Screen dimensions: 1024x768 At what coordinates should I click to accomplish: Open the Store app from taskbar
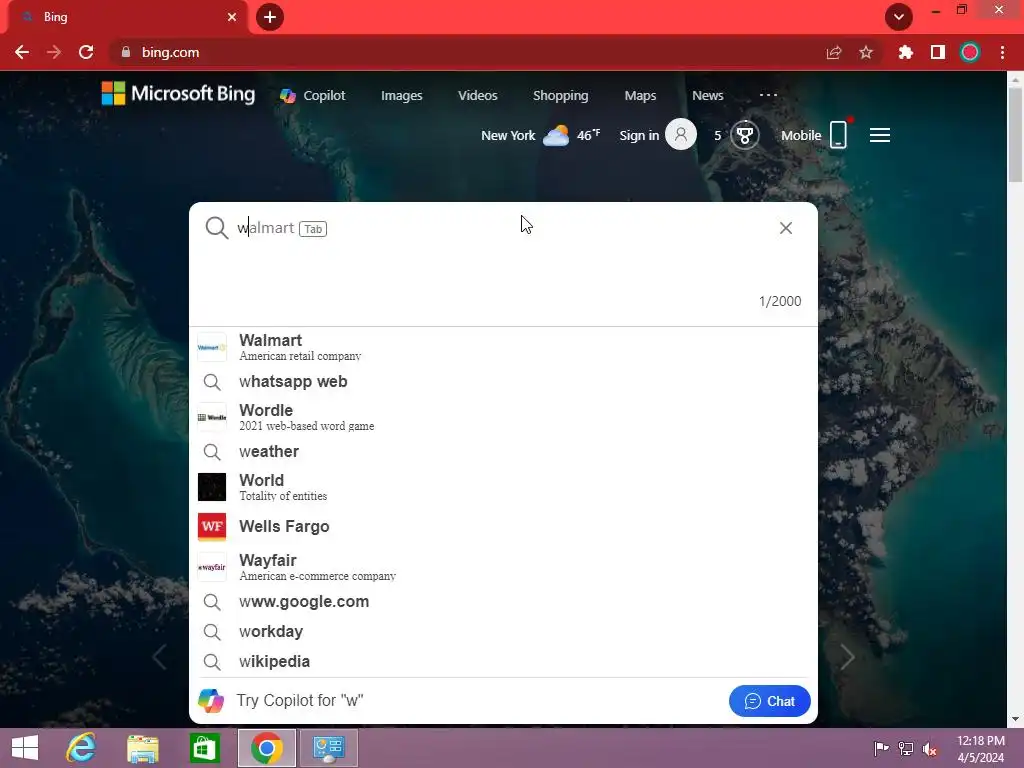coord(204,748)
